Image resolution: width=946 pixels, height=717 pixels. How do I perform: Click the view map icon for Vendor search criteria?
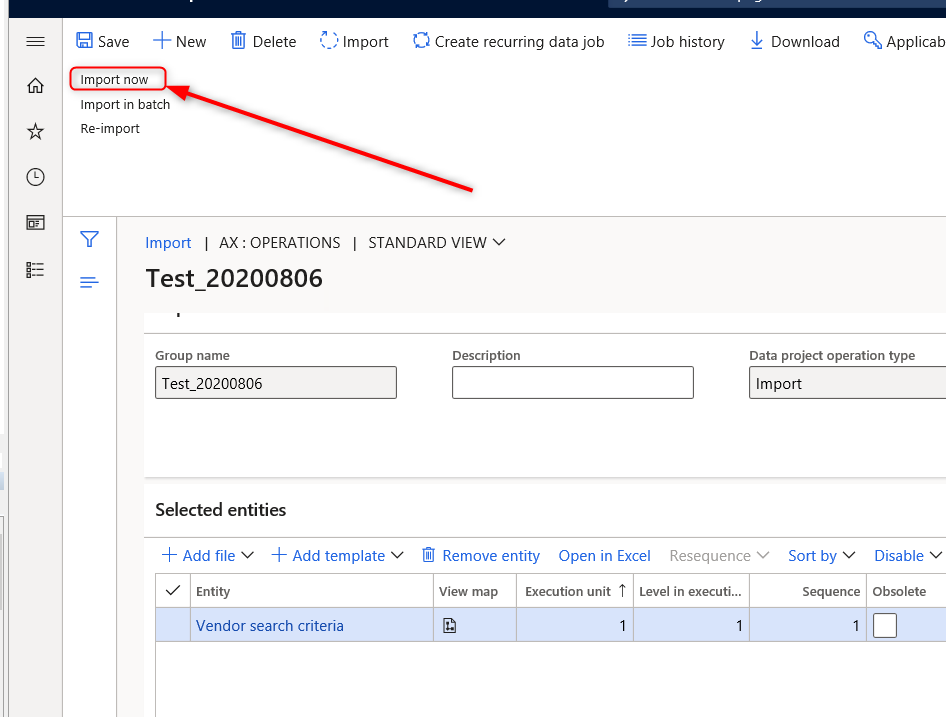pos(449,624)
